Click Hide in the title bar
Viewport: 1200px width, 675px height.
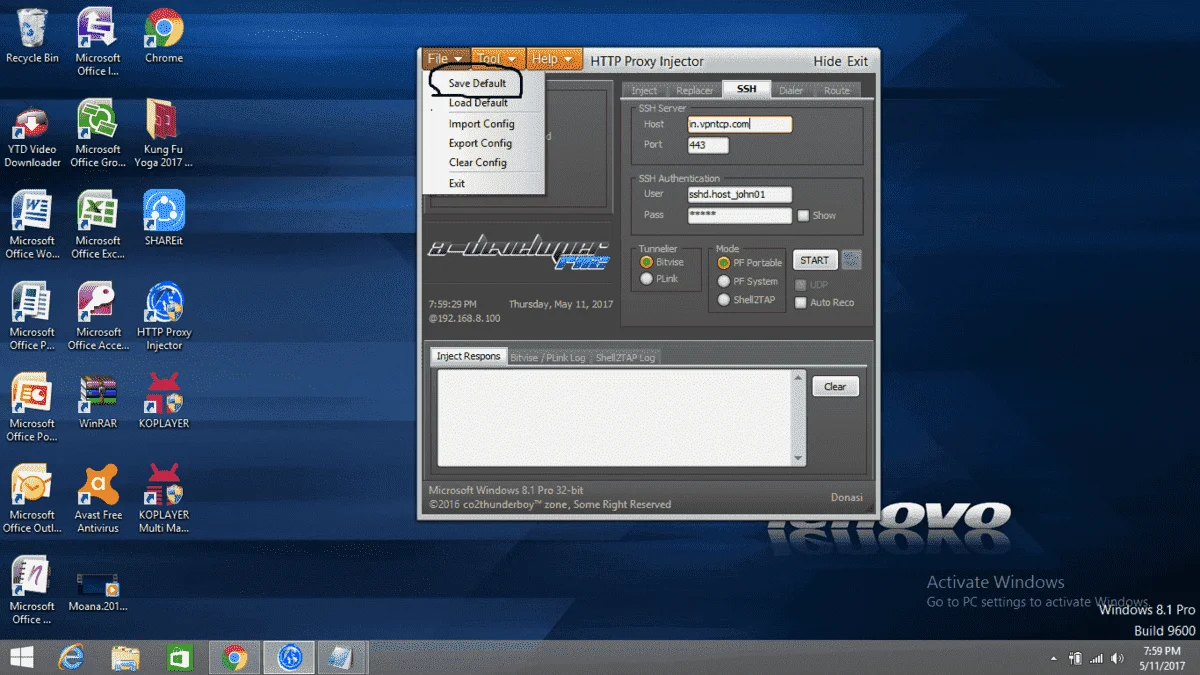(827, 61)
